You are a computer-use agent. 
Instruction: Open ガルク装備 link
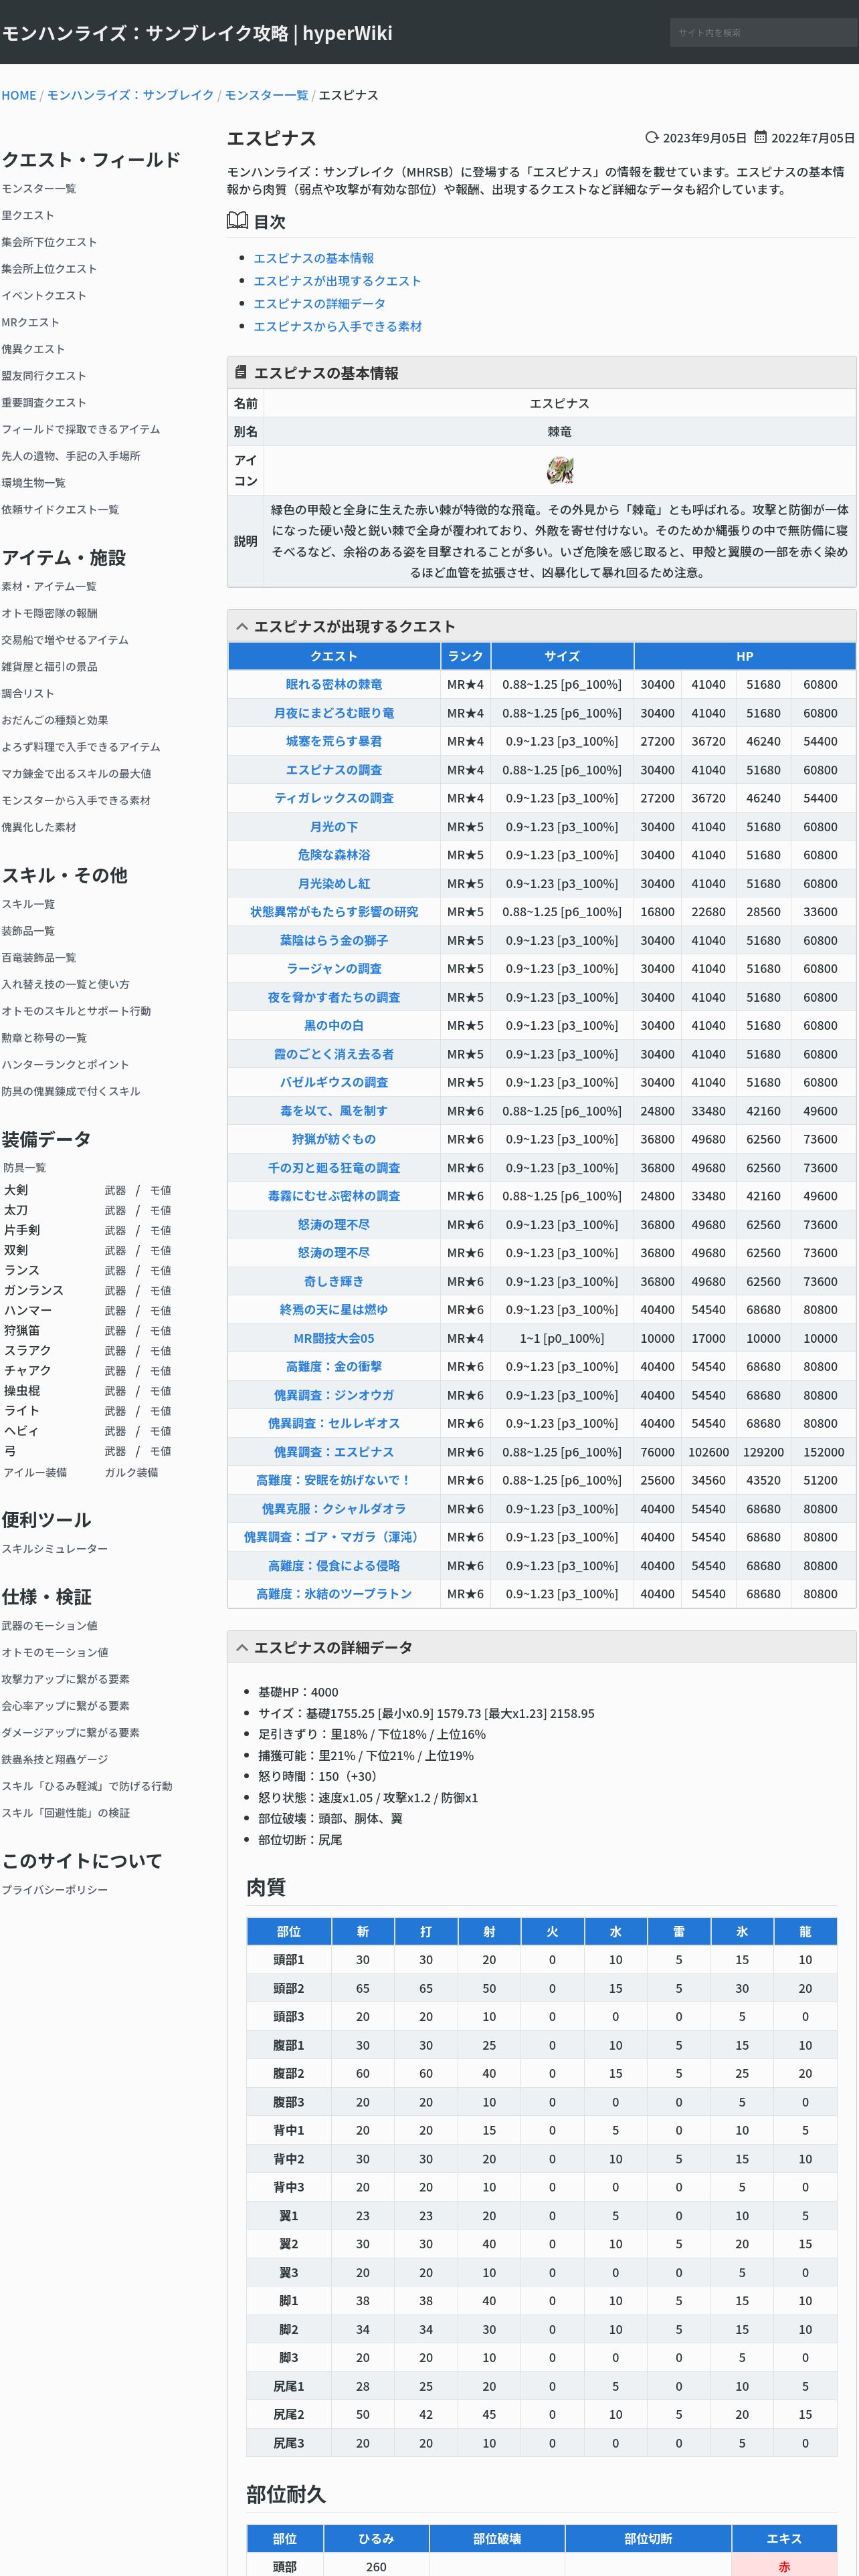[131, 1472]
